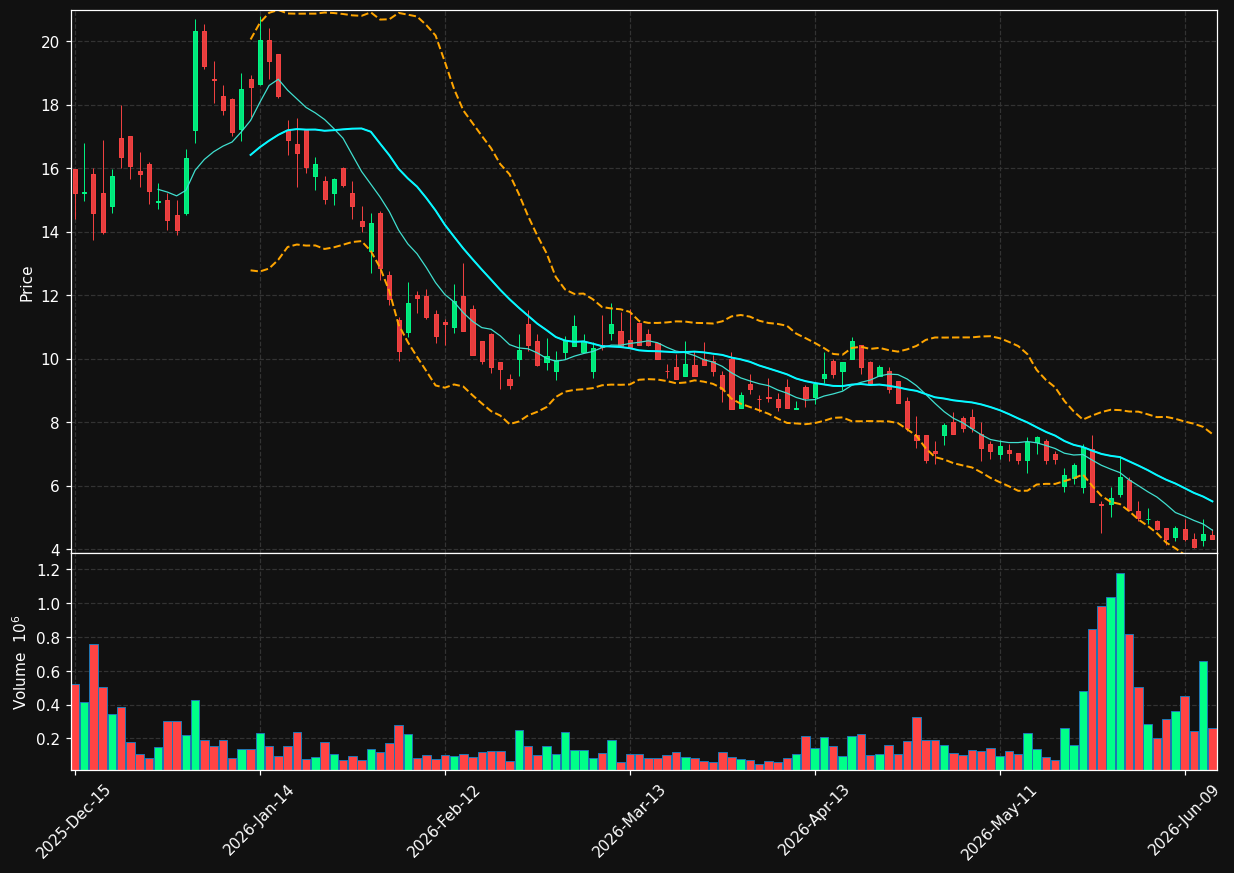Image resolution: width=1234 pixels, height=873 pixels.
Task: Click the 2026-Apr-13 date label
Action: coord(814,822)
